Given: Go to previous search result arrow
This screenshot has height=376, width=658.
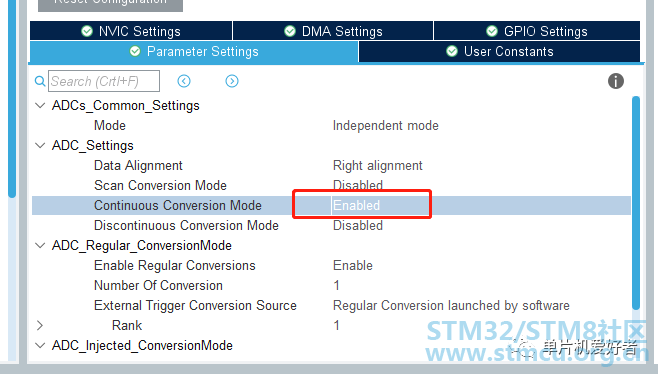Looking at the screenshot, I should [x=184, y=81].
